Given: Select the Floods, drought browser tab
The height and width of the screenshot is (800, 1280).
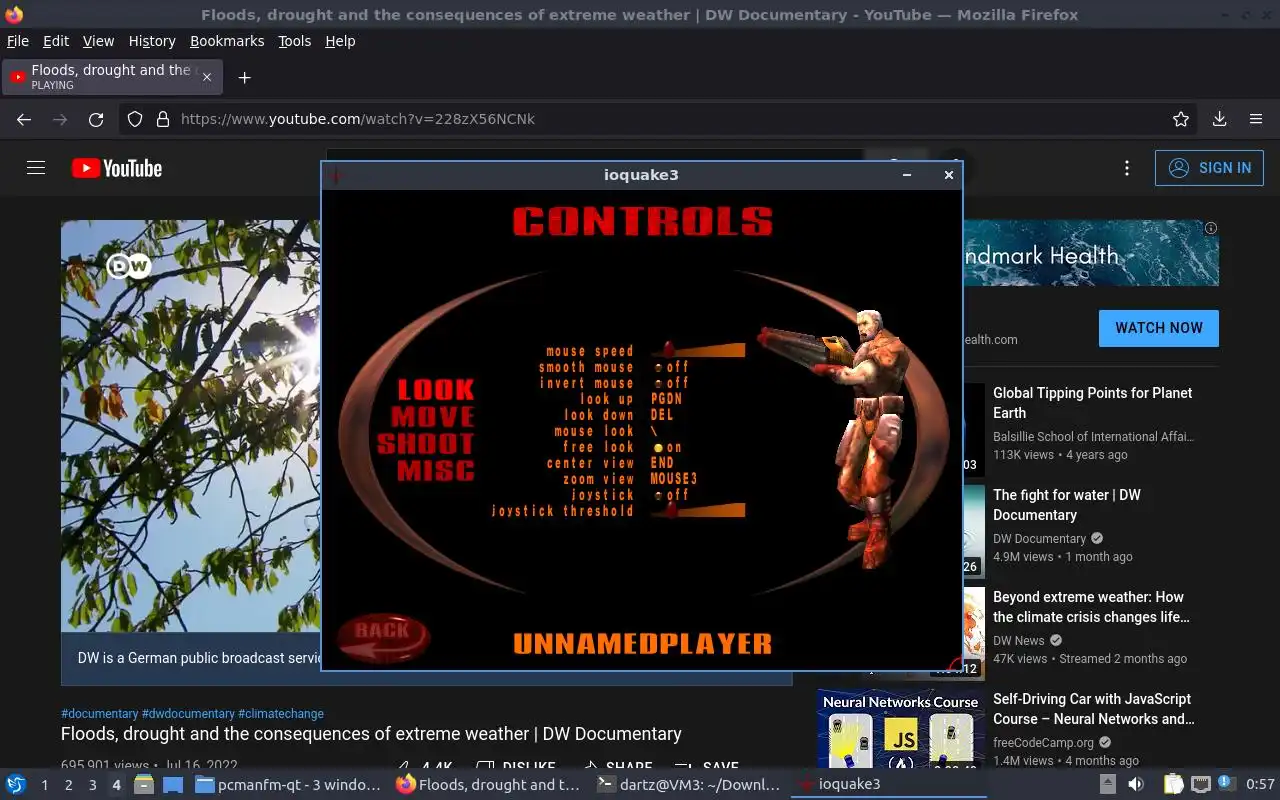Looking at the screenshot, I should click(112, 77).
